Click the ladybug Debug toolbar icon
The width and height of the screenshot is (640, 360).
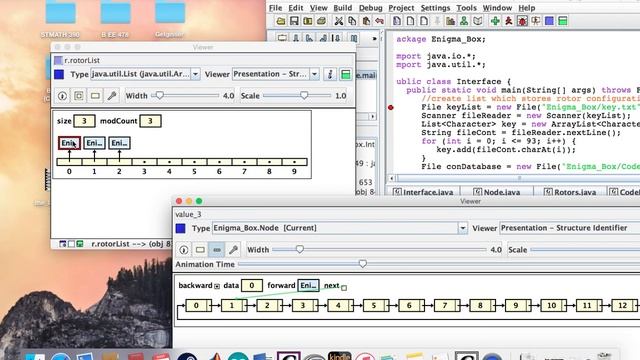coord(522,21)
